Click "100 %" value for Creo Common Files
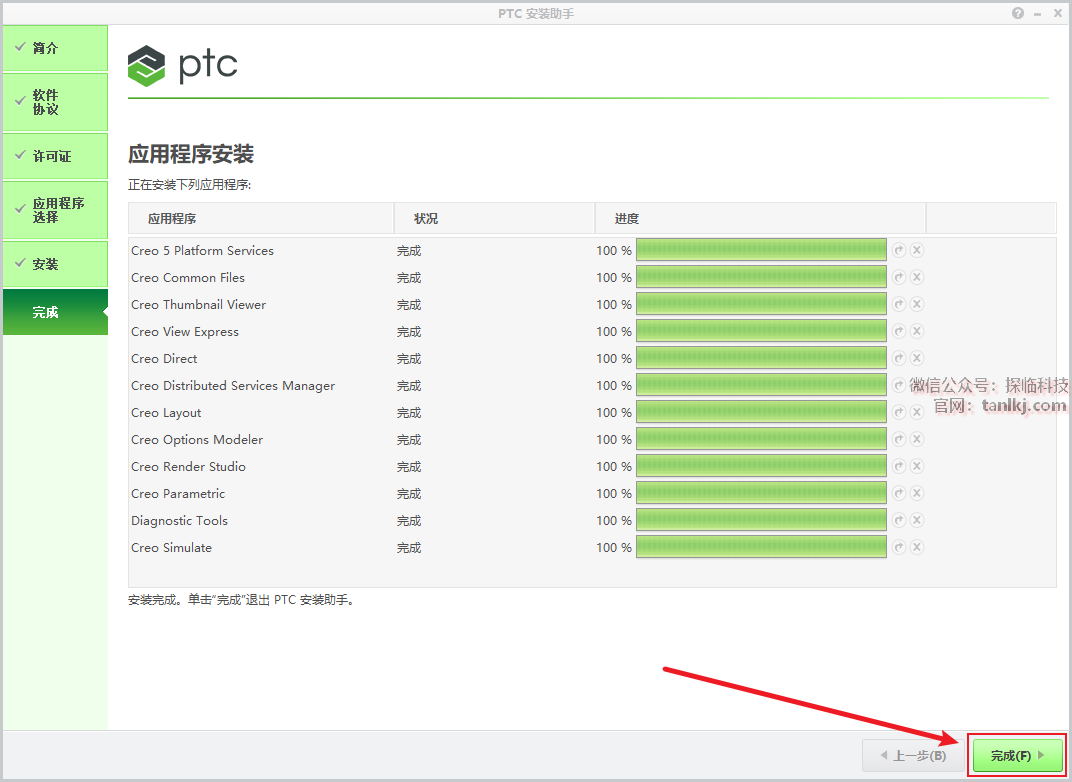The height and width of the screenshot is (782, 1072). pos(614,278)
